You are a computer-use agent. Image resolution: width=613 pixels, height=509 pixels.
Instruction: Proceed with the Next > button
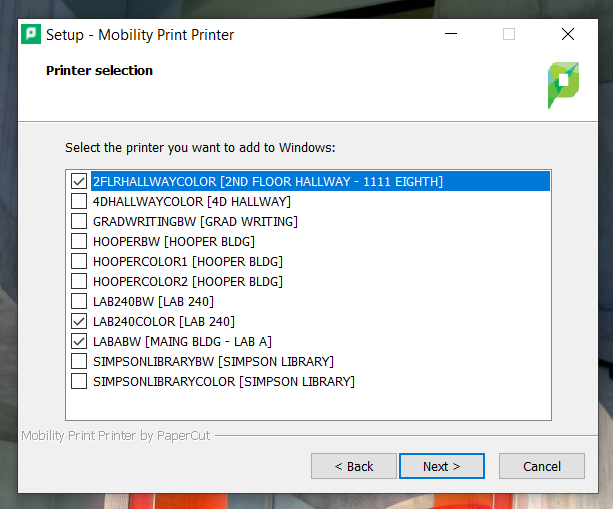coord(442,466)
